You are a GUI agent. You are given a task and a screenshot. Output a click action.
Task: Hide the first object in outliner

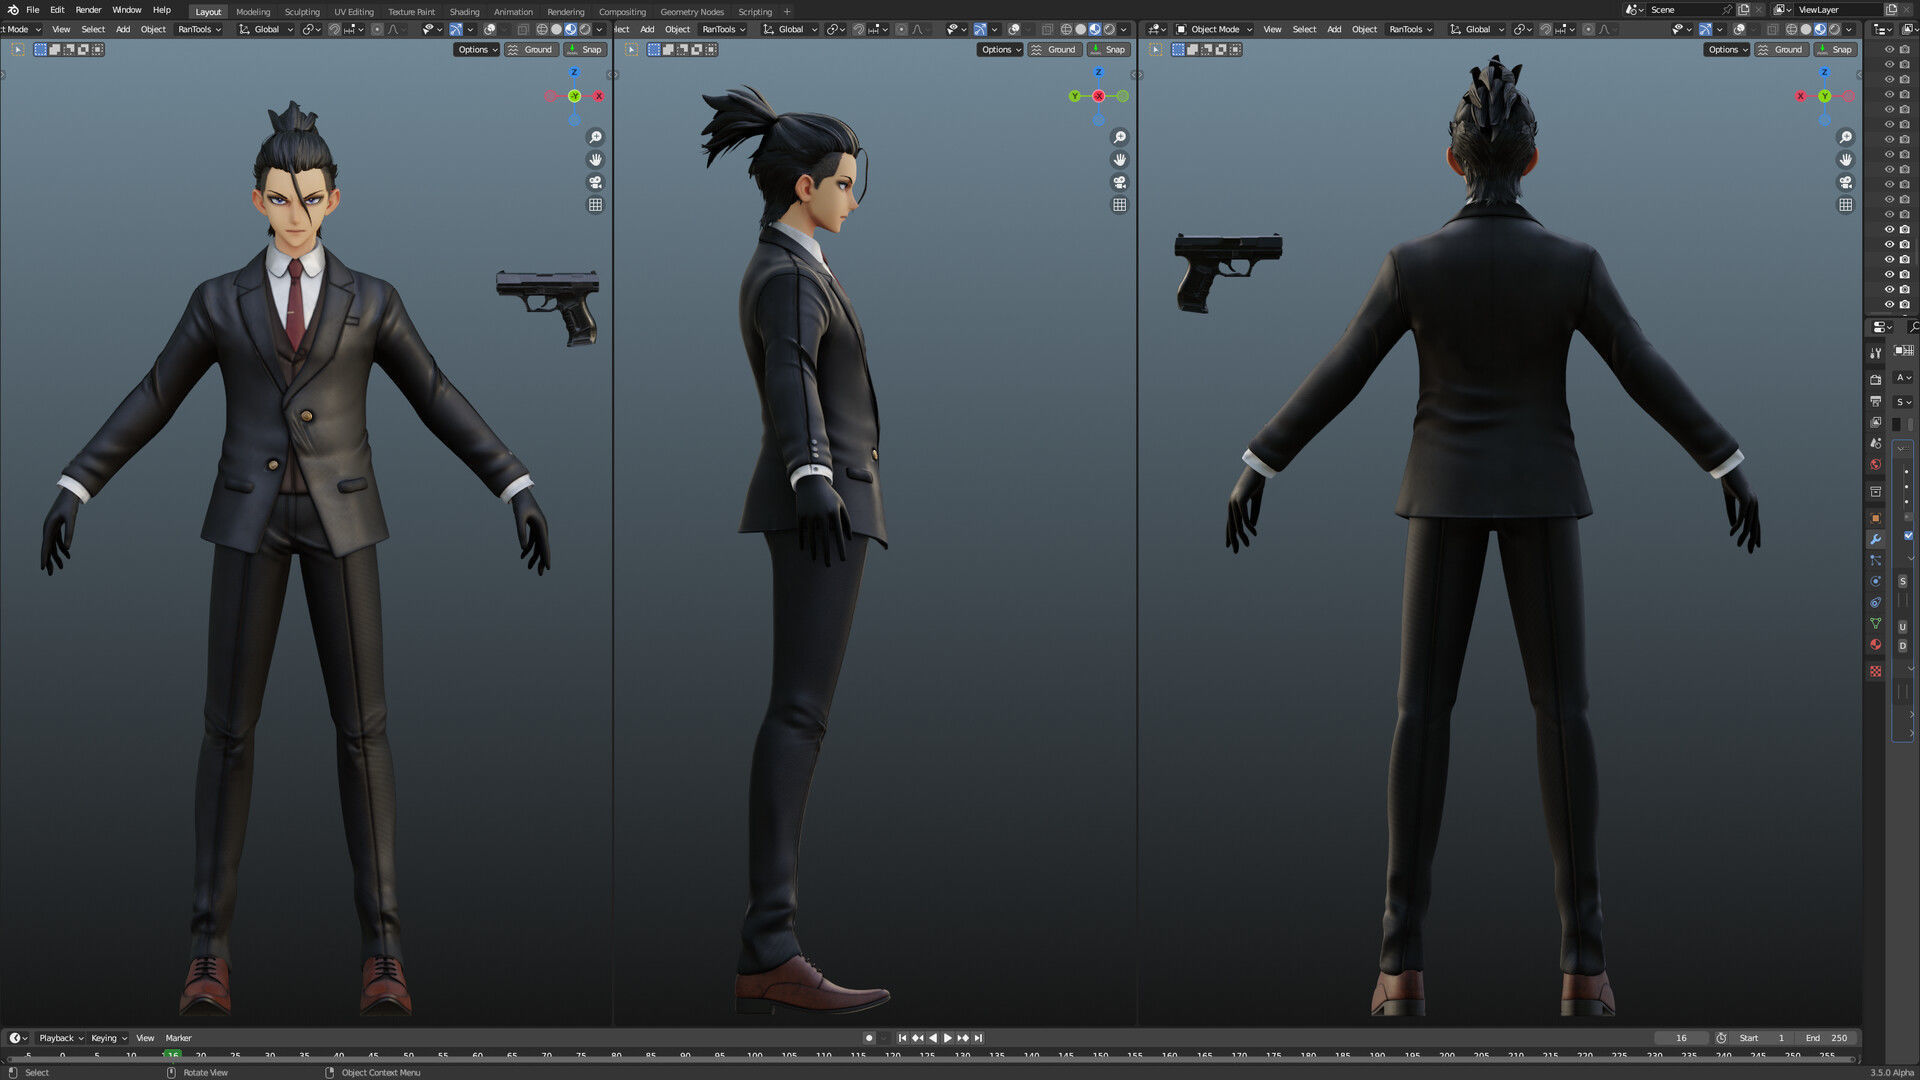(x=1889, y=49)
